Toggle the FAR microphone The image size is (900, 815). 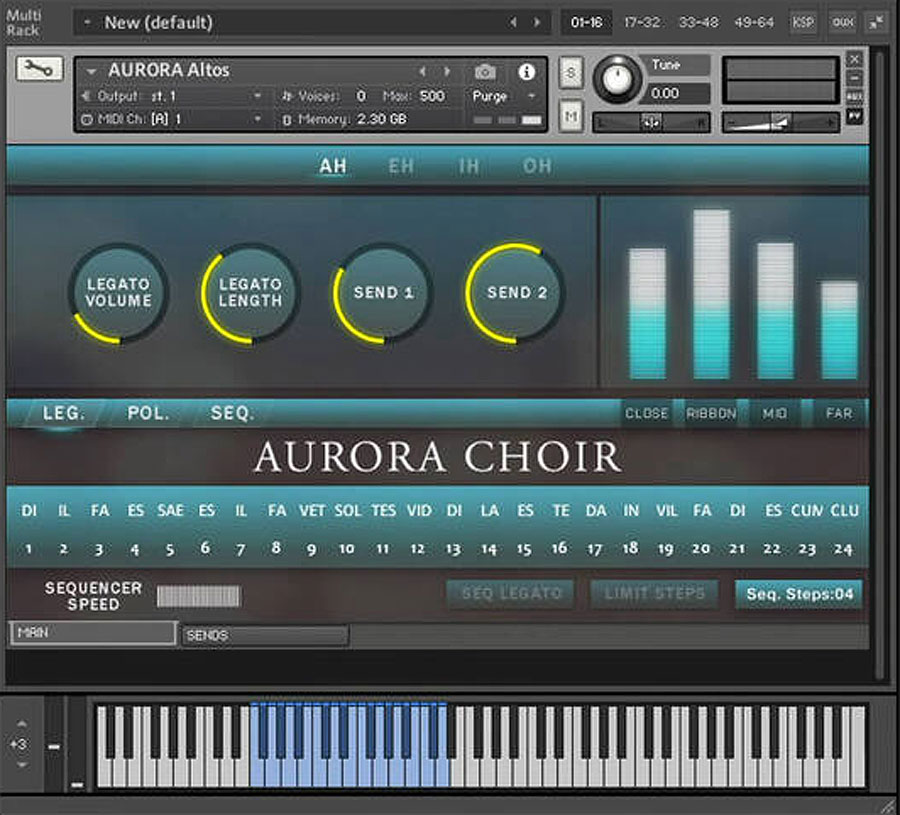coord(839,413)
